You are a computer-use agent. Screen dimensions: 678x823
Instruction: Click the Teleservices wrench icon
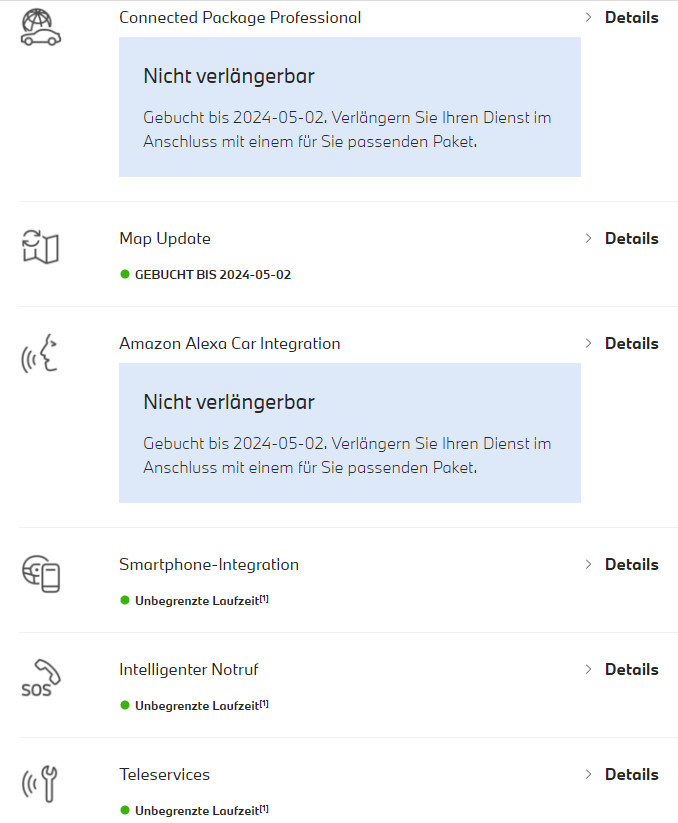click(40, 783)
